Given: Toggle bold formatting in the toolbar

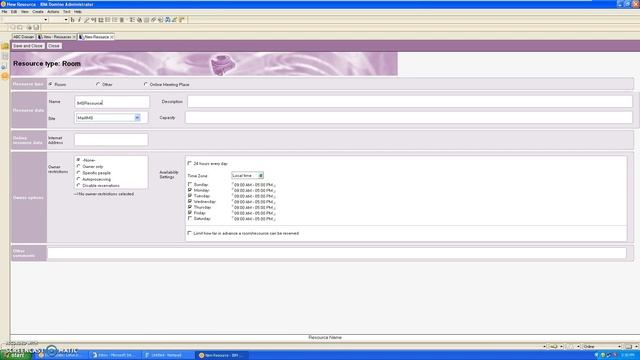Looking at the screenshot, I should coord(73,20).
